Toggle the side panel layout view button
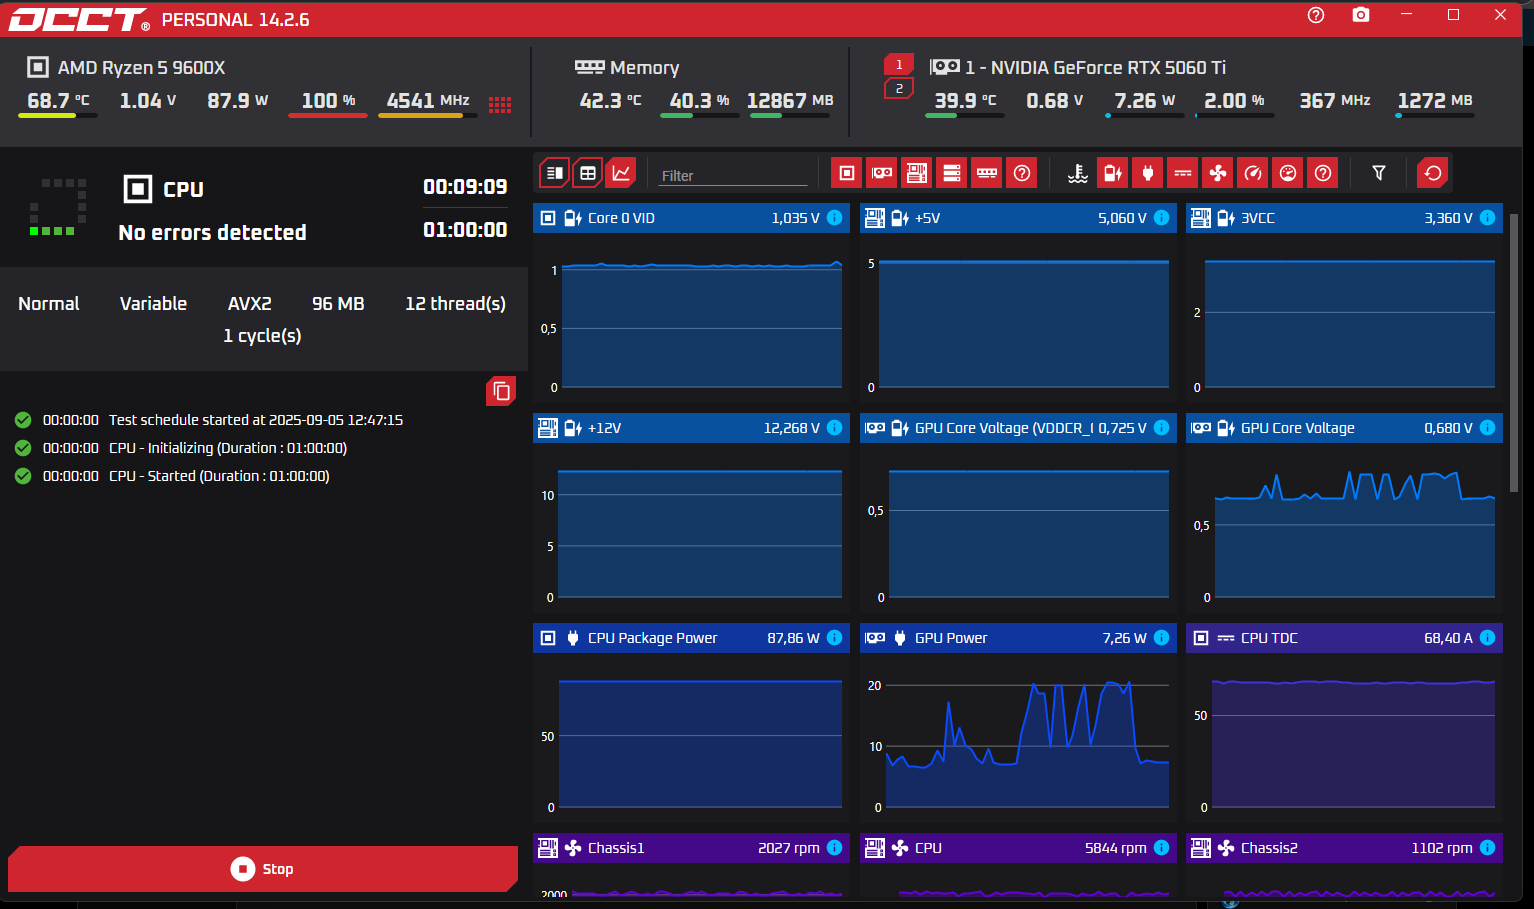The width and height of the screenshot is (1534, 909). [x=555, y=173]
